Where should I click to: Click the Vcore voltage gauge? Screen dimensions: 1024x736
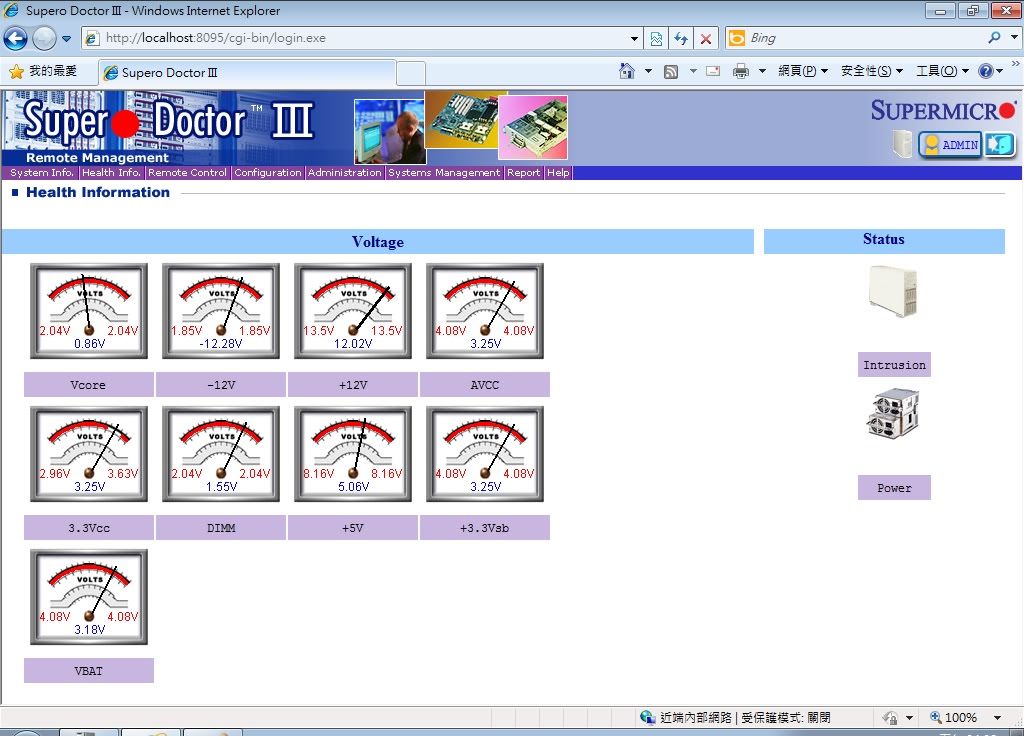[x=89, y=311]
